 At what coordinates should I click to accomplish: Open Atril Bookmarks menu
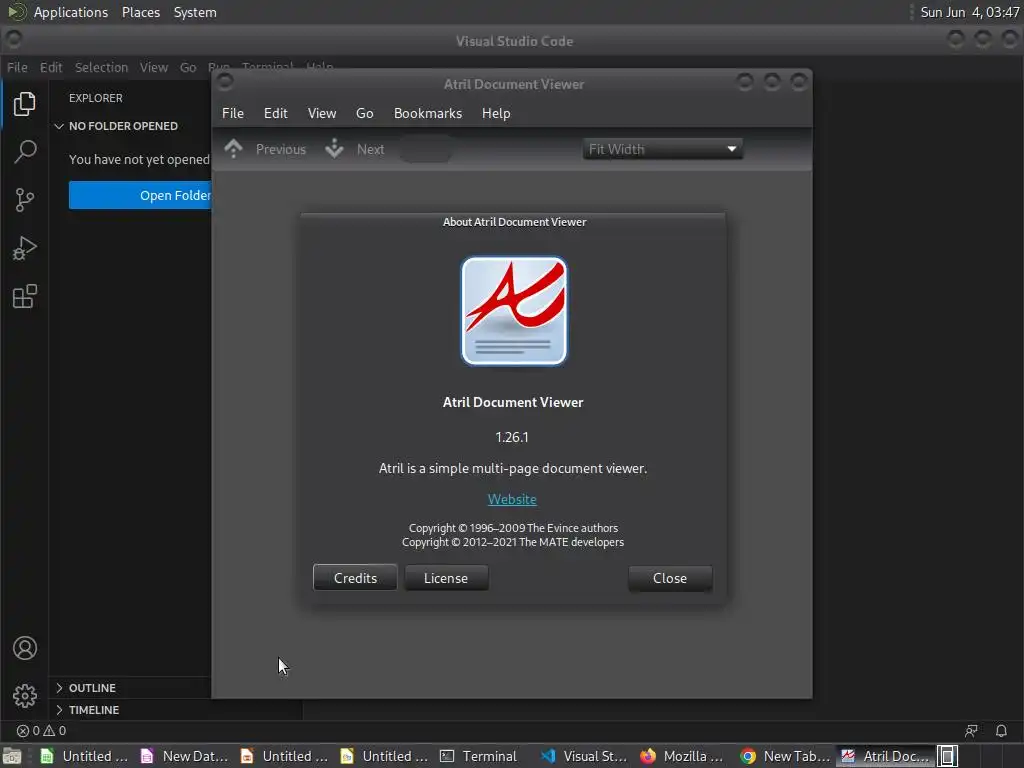click(428, 113)
